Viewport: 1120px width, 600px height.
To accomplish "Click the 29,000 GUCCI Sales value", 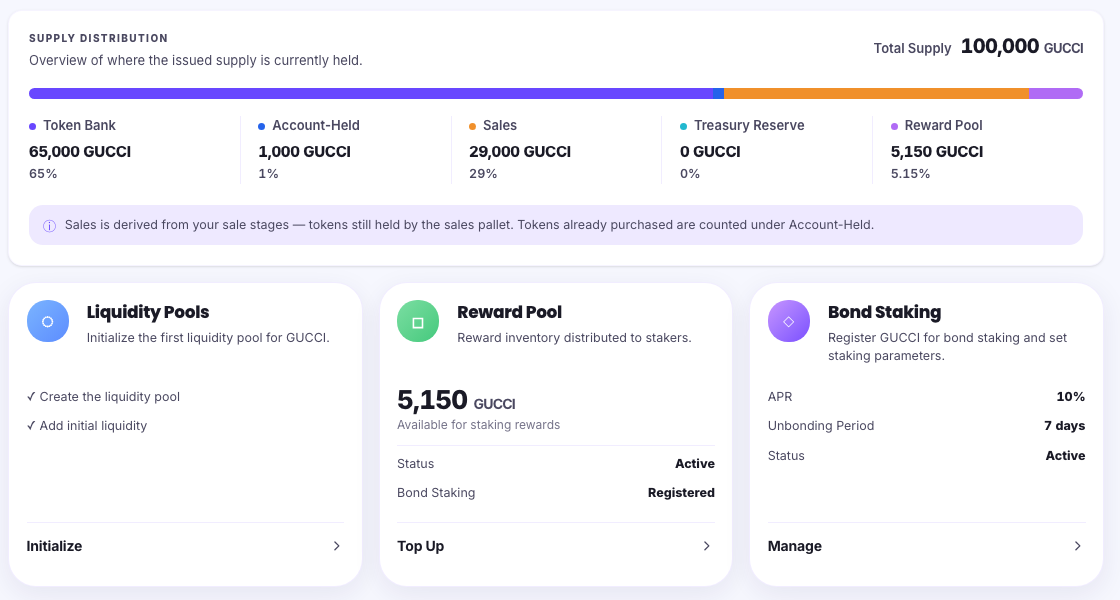I will [x=520, y=151].
